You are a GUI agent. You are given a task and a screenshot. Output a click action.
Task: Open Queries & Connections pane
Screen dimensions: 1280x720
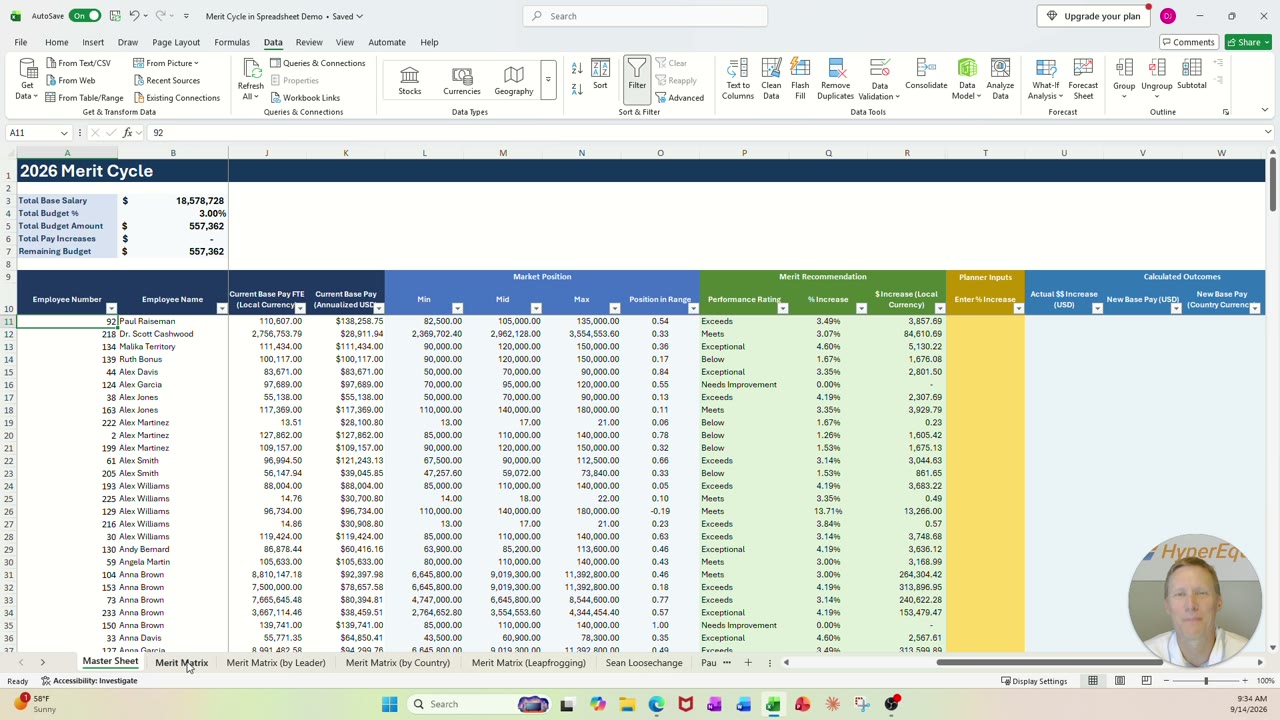[x=317, y=63]
